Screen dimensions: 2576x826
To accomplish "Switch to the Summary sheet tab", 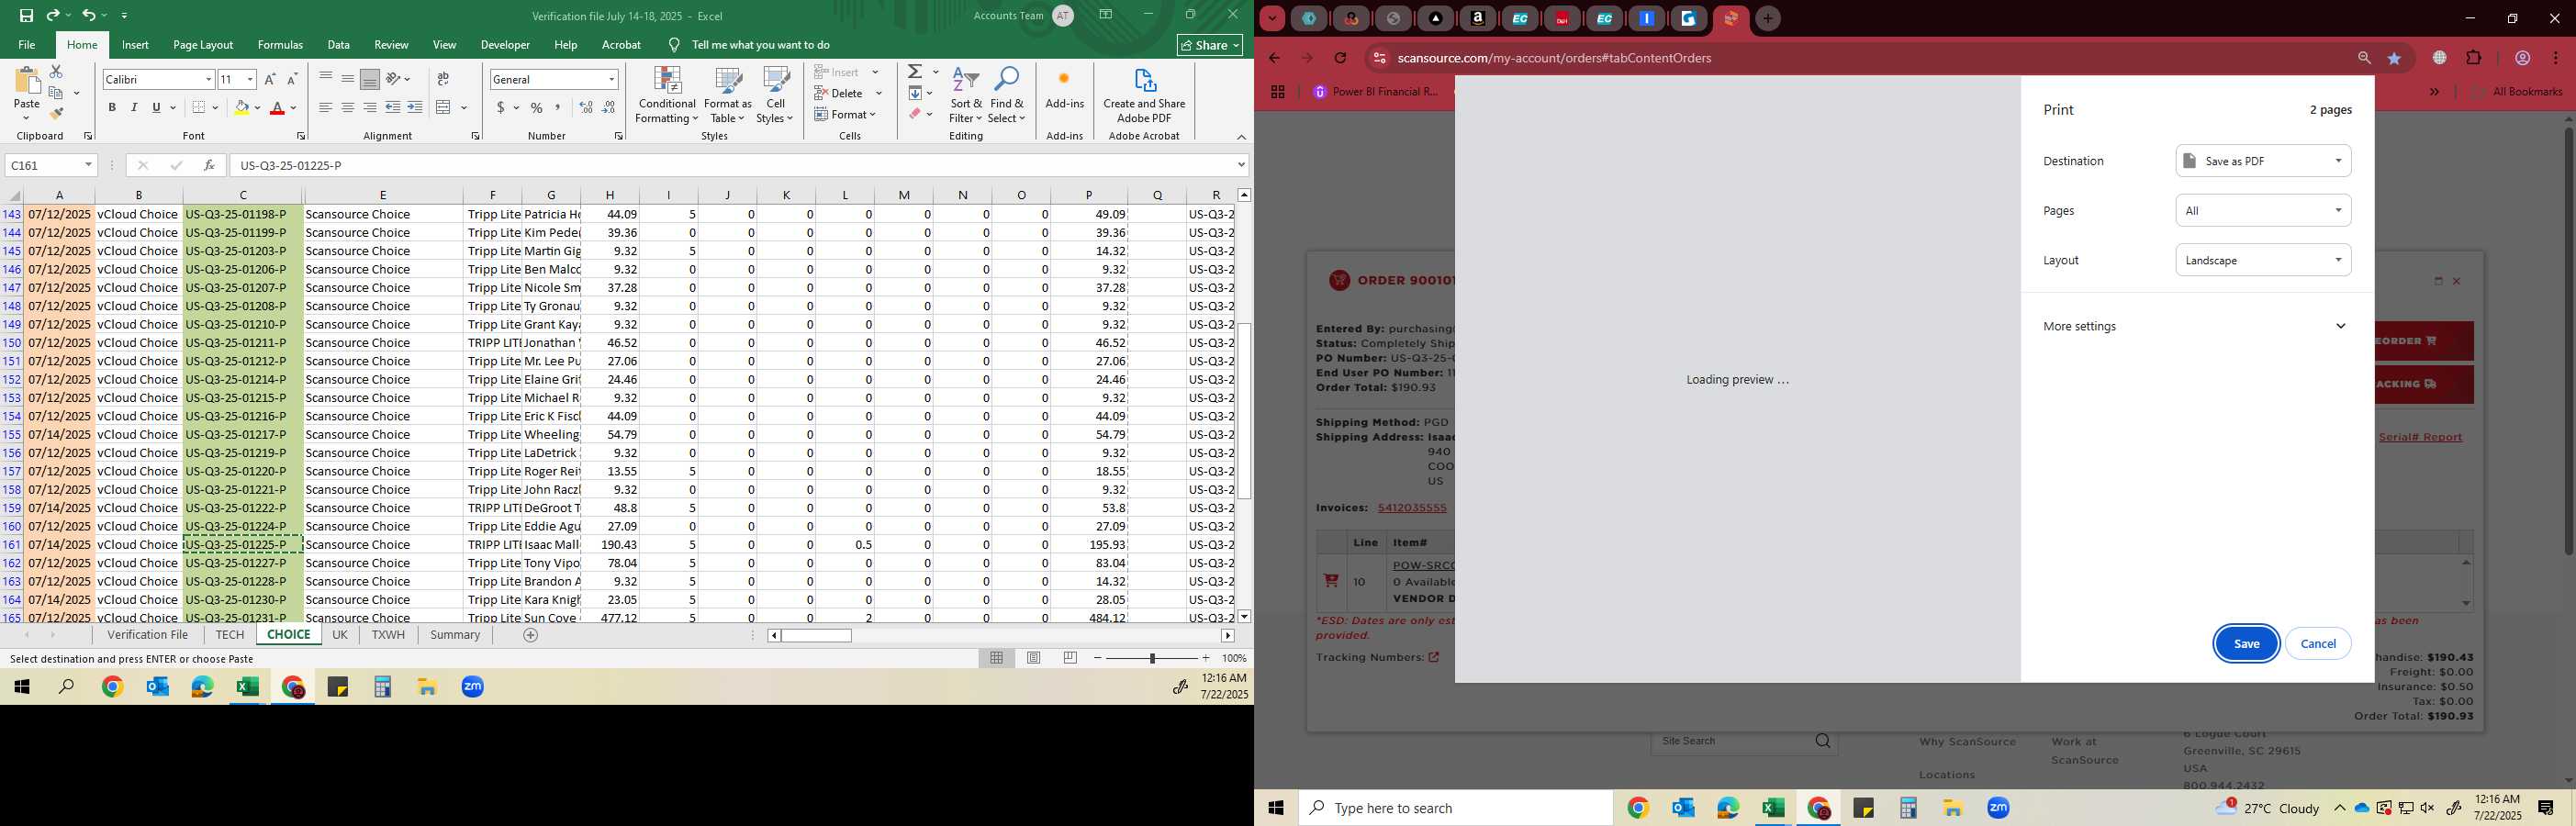I will click(x=455, y=635).
